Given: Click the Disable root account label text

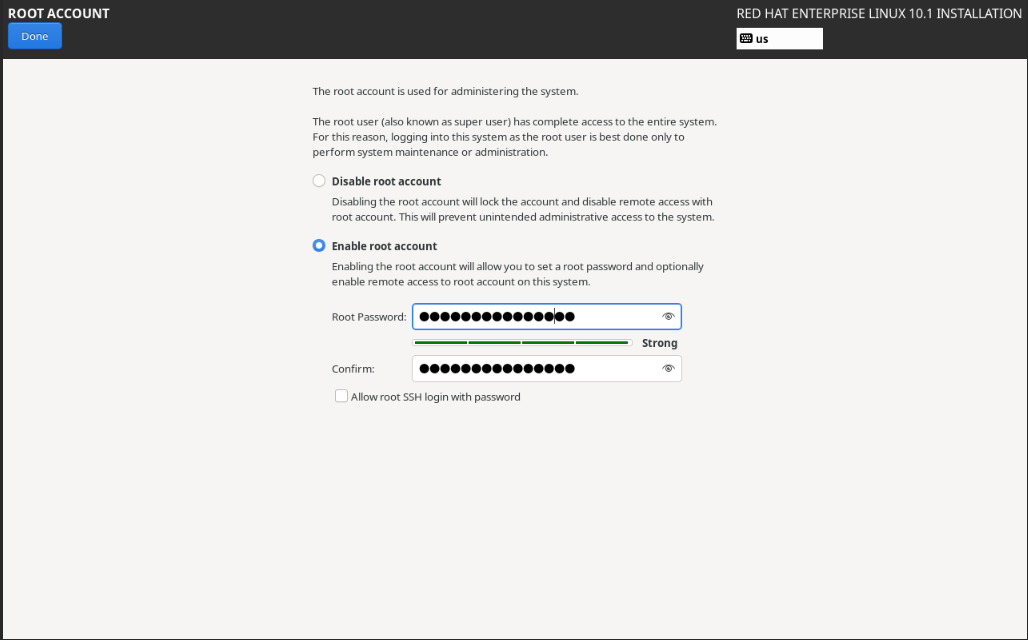Looking at the screenshot, I should click(384, 180).
